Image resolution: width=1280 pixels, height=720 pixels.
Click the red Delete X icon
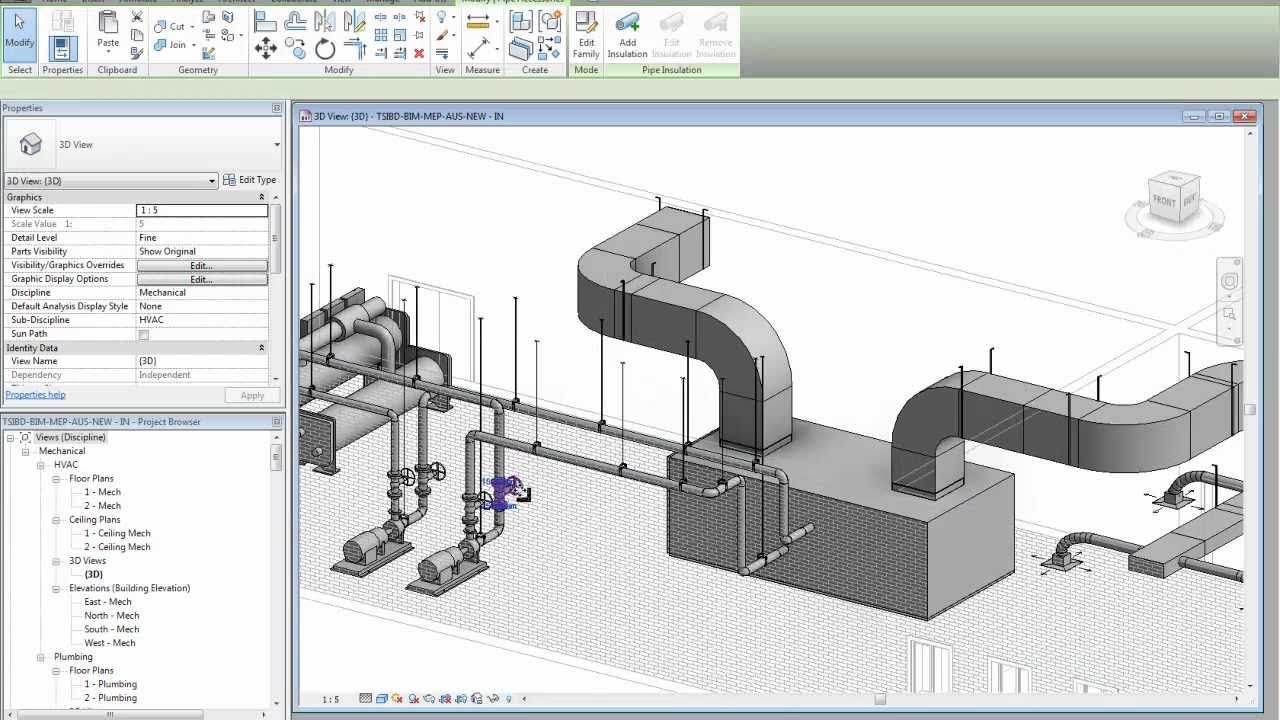(419, 53)
